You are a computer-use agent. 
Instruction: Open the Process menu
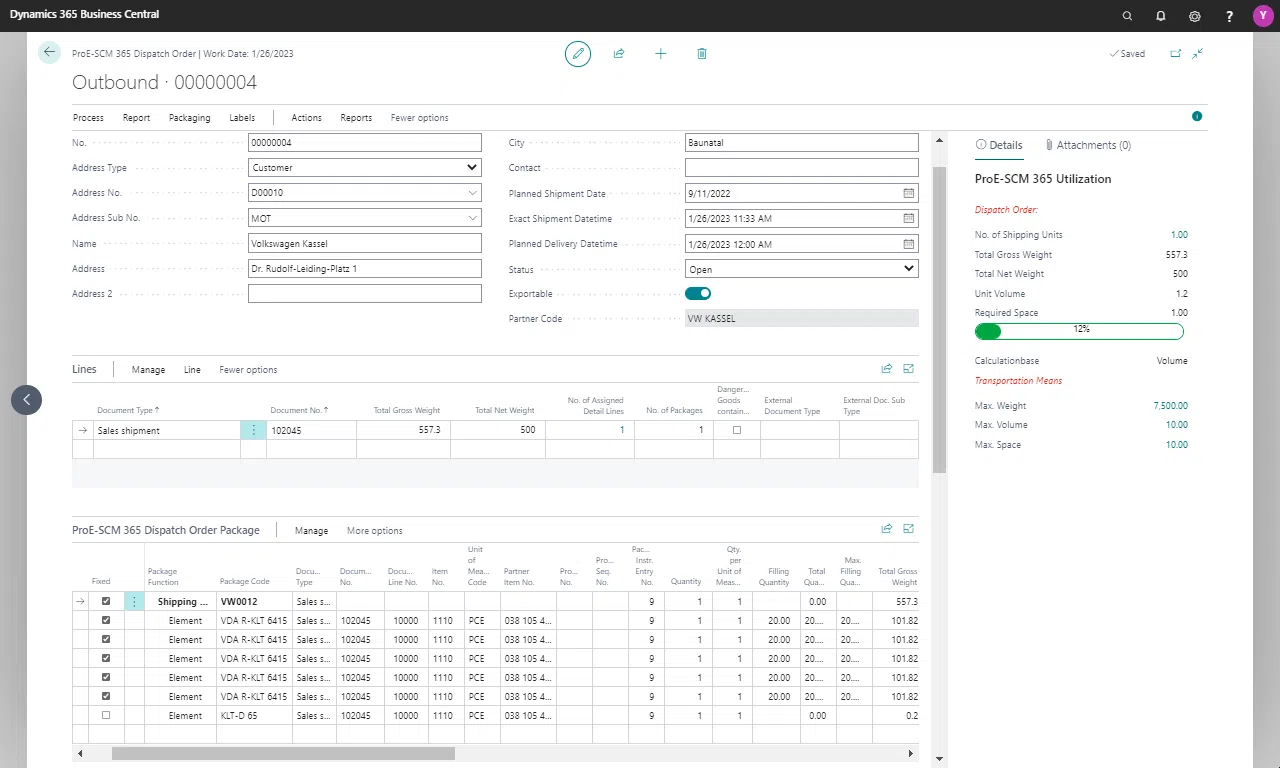coord(88,118)
